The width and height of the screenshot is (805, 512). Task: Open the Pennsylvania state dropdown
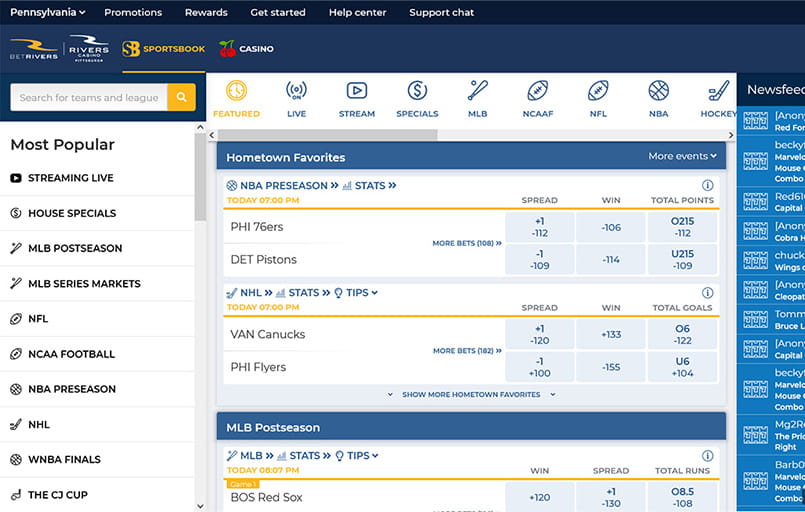coord(48,12)
